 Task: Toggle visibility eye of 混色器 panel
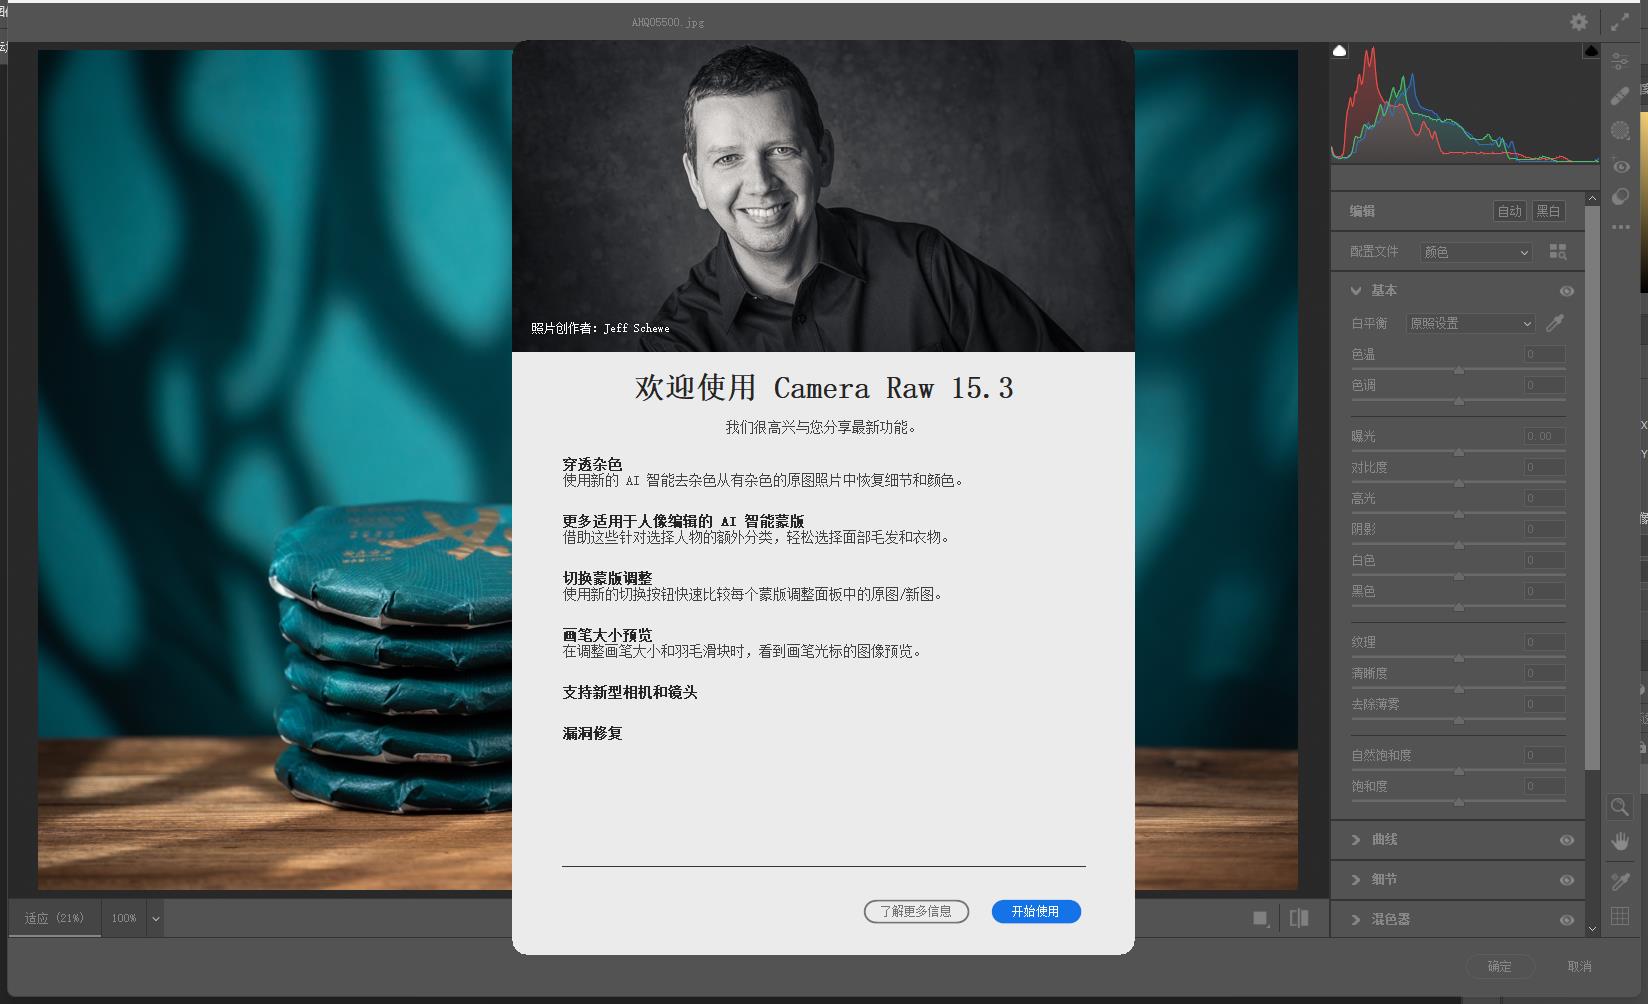(x=1566, y=920)
